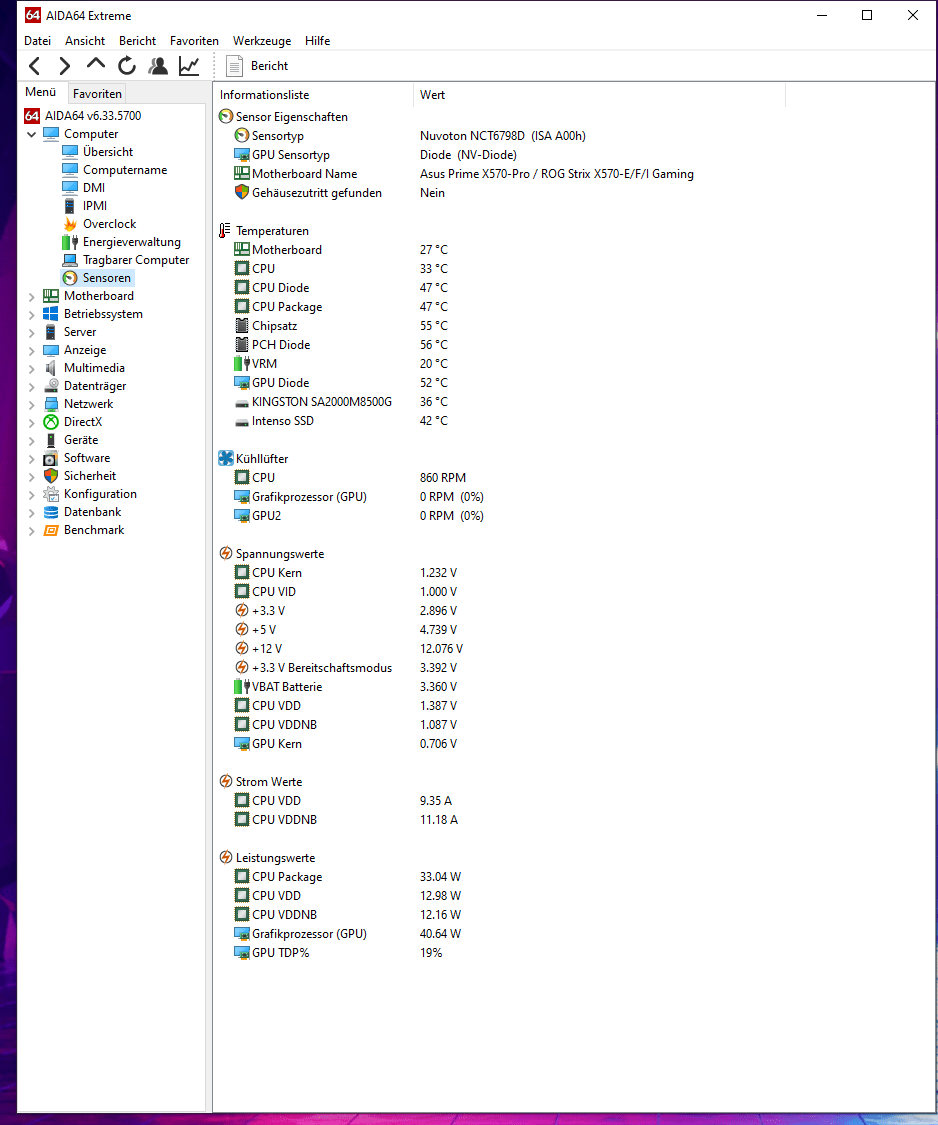Navigate up one level using the up arrow
Image resolution: width=938 pixels, height=1125 pixels.
pos(95,65)
